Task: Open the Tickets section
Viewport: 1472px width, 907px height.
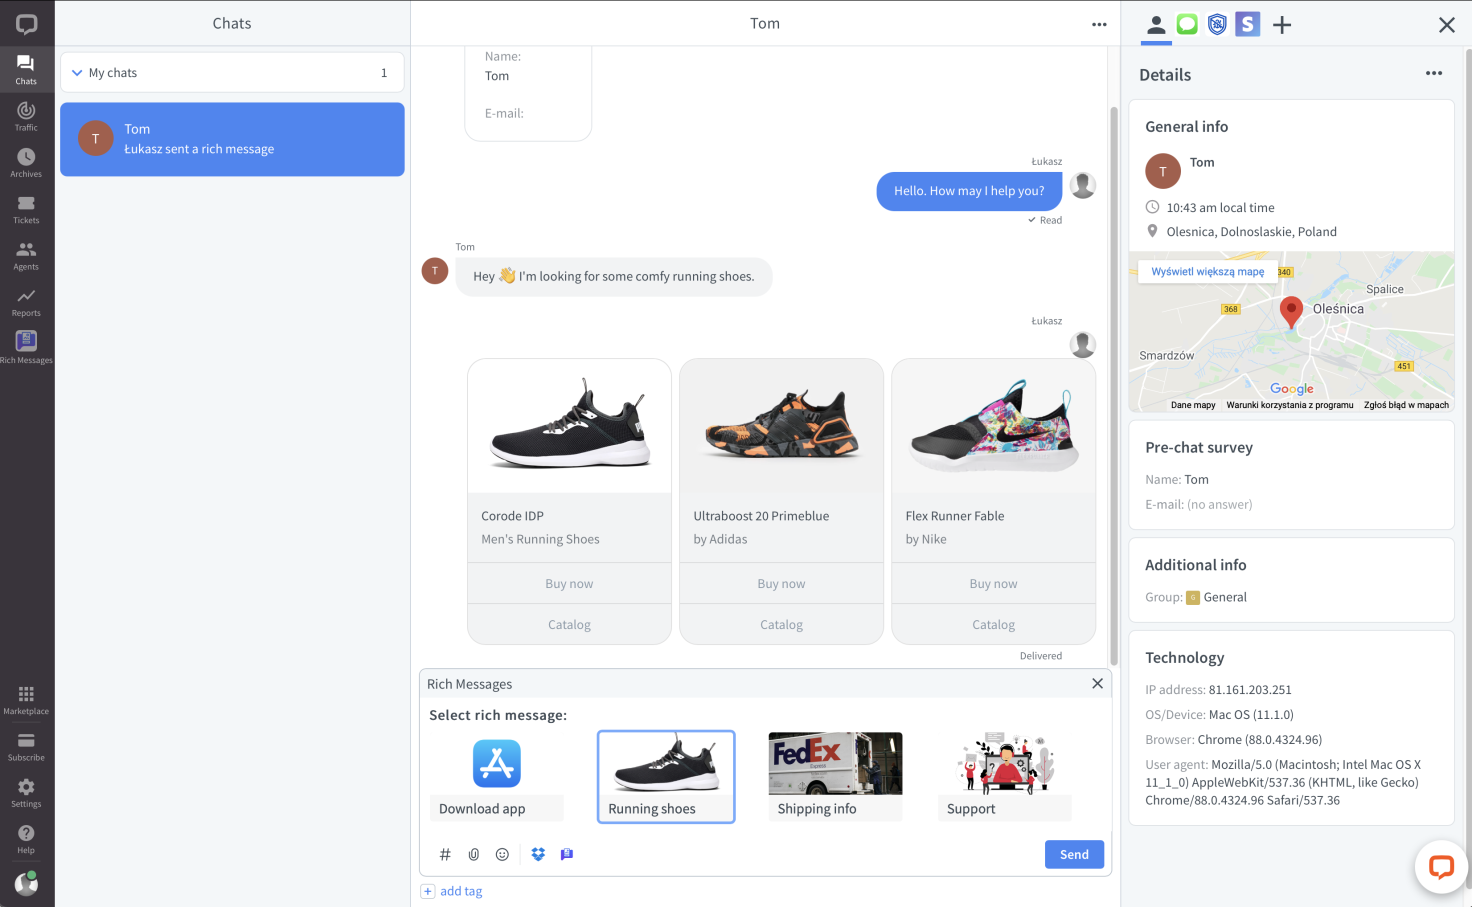Action: click(x=26, y=209)
